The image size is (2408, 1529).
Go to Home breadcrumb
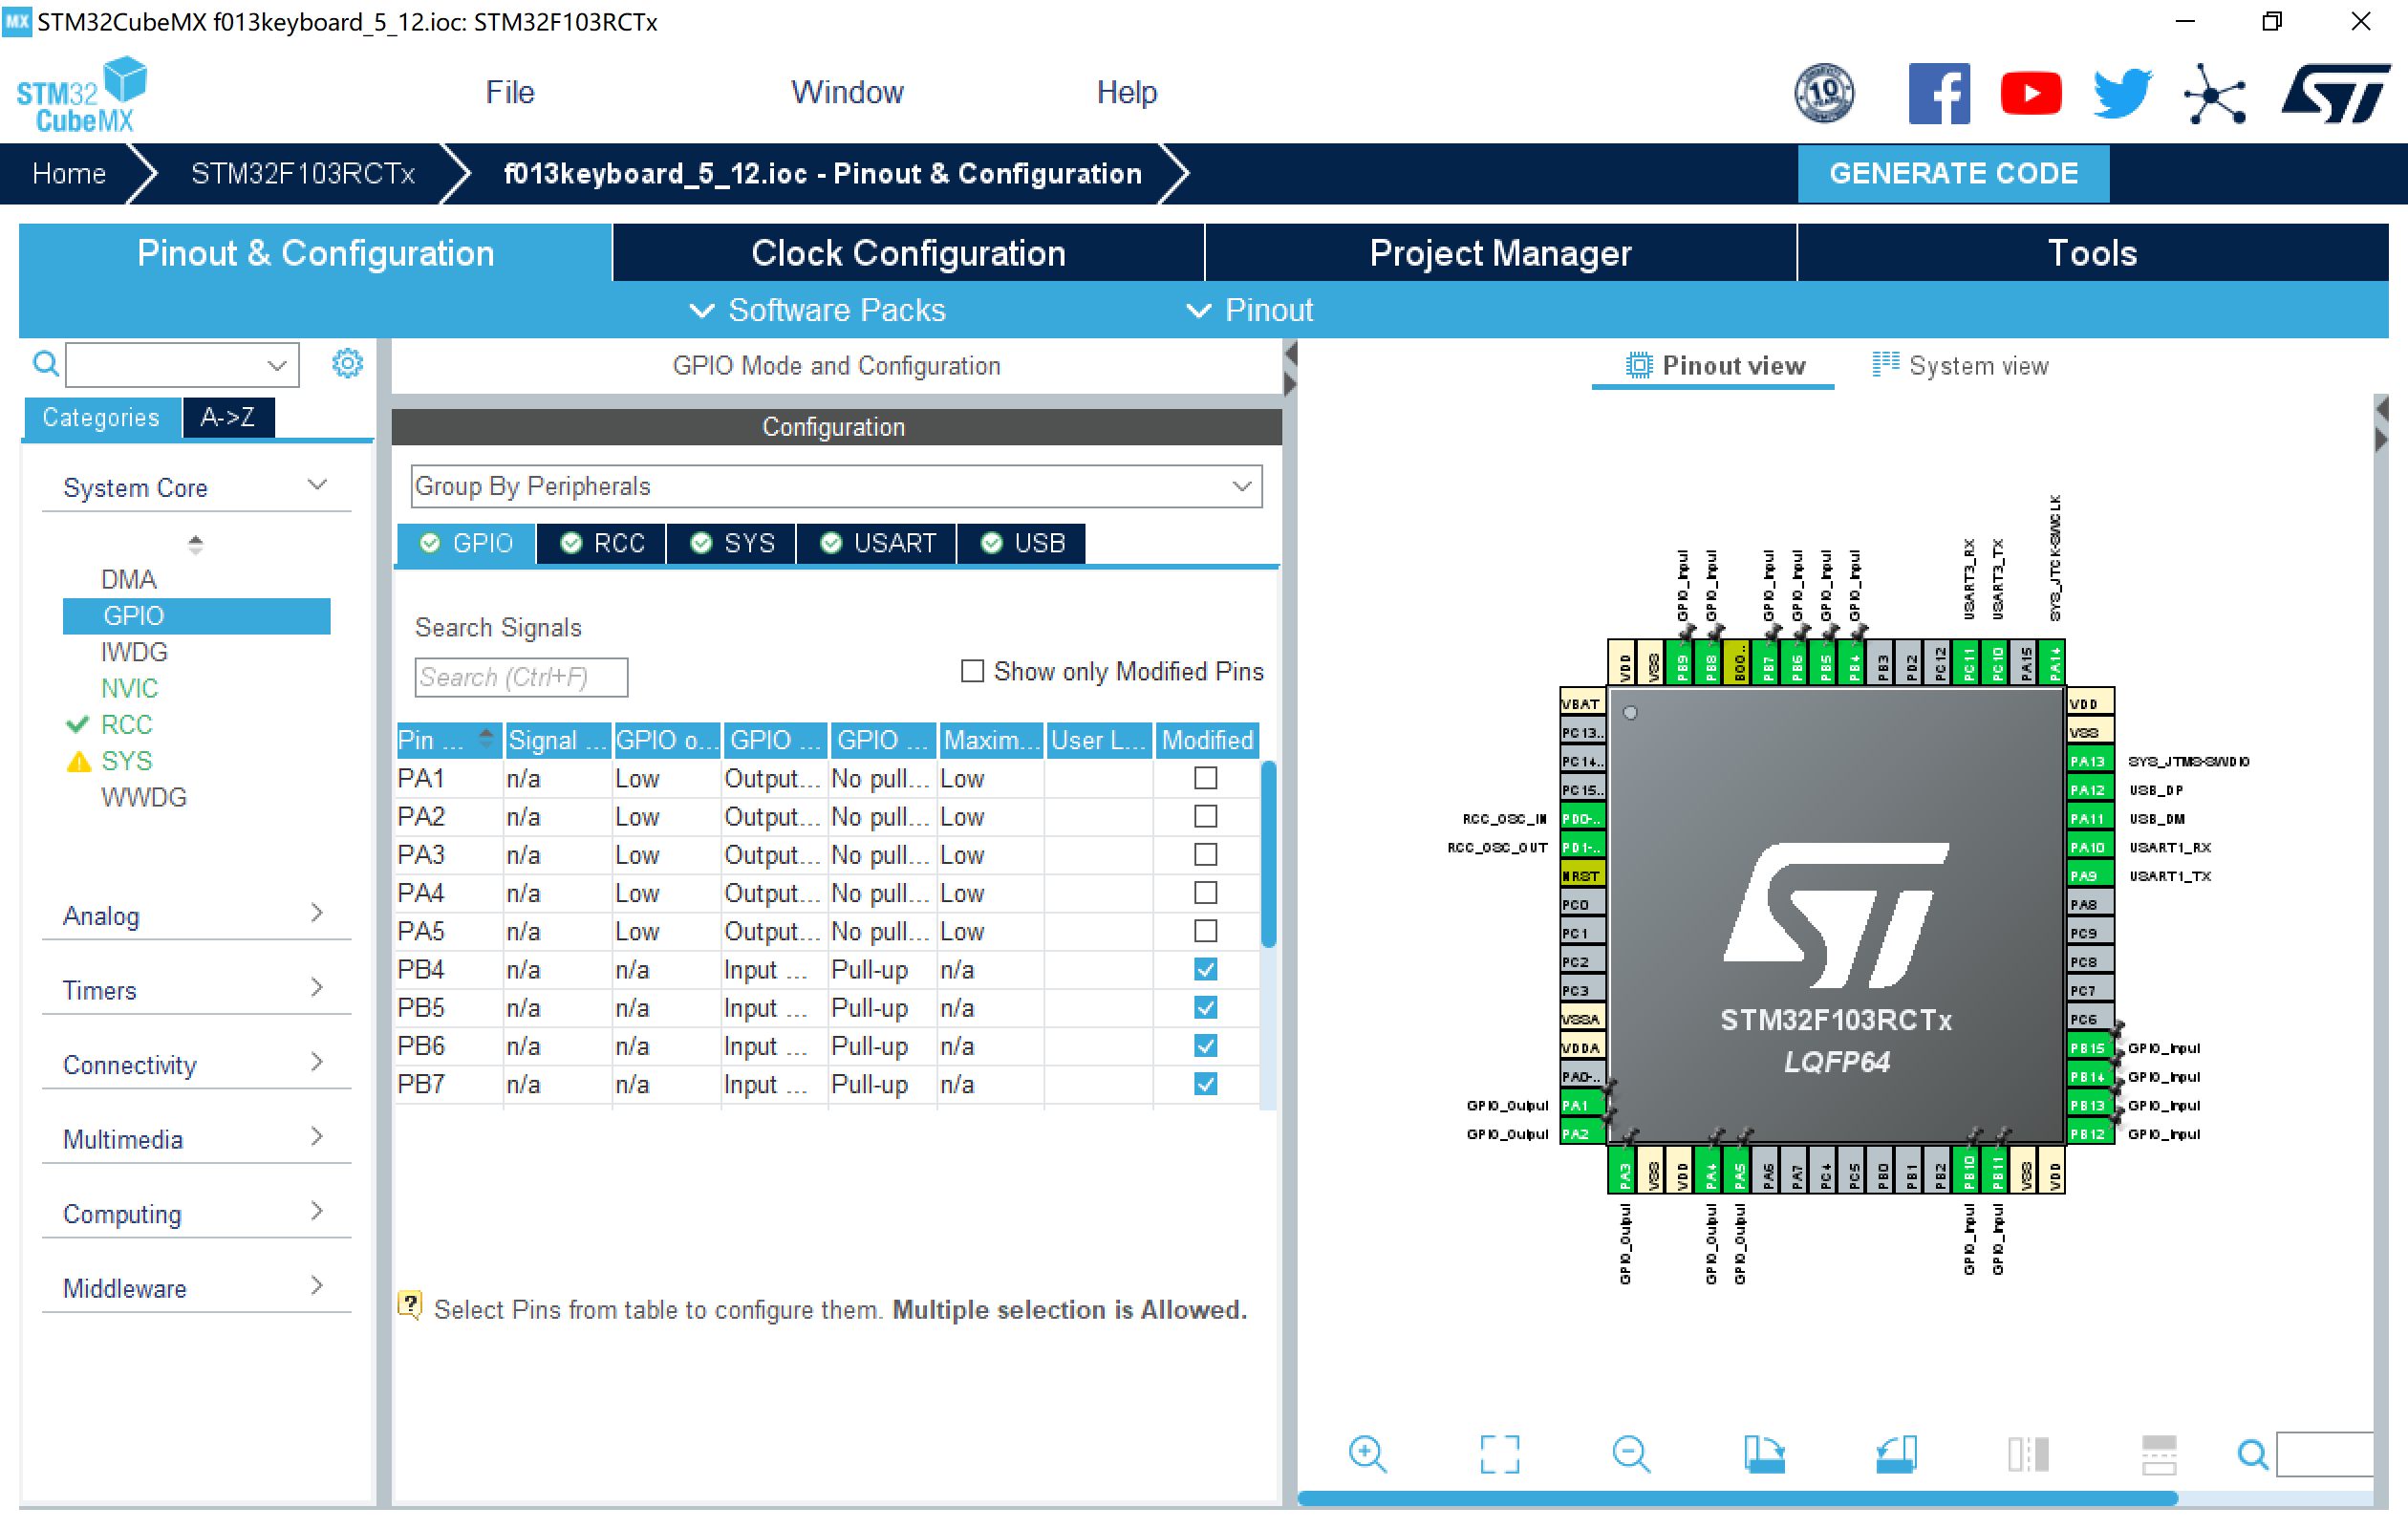(69, 174)
